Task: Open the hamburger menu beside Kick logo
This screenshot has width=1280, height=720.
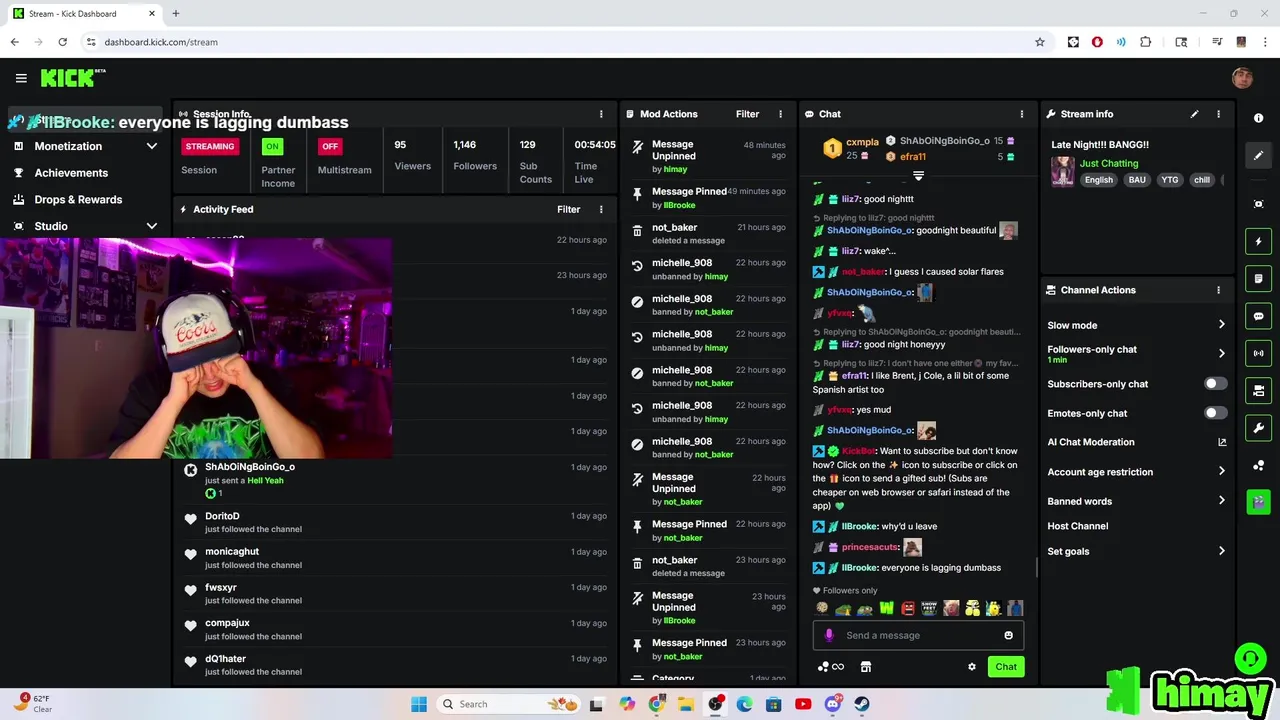Action: tap(21, 78)
